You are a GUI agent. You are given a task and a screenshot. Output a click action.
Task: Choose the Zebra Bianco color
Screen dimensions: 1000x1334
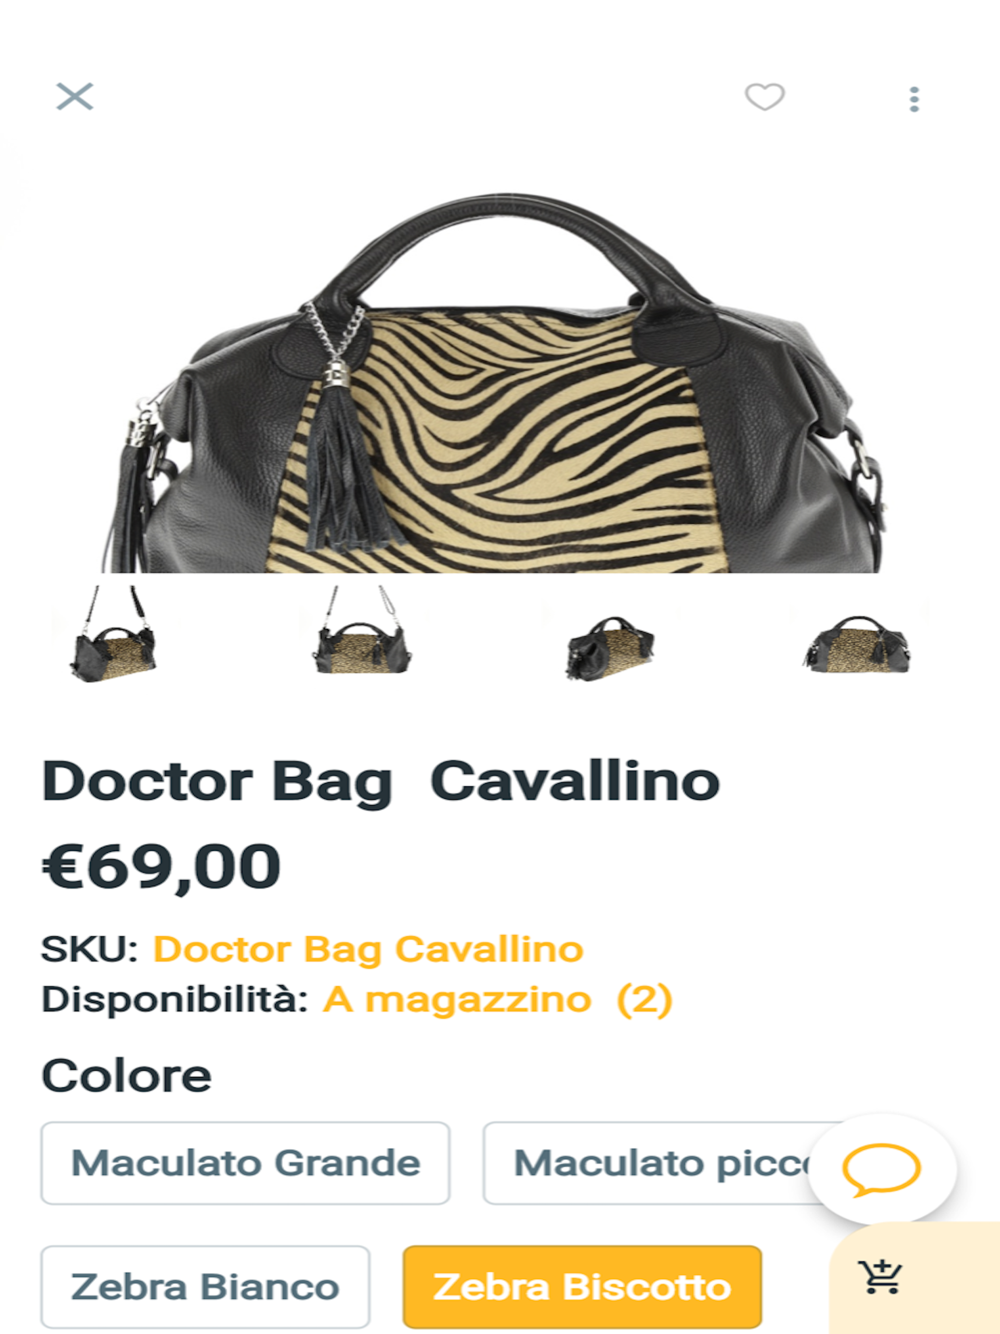click(205, 1287)
